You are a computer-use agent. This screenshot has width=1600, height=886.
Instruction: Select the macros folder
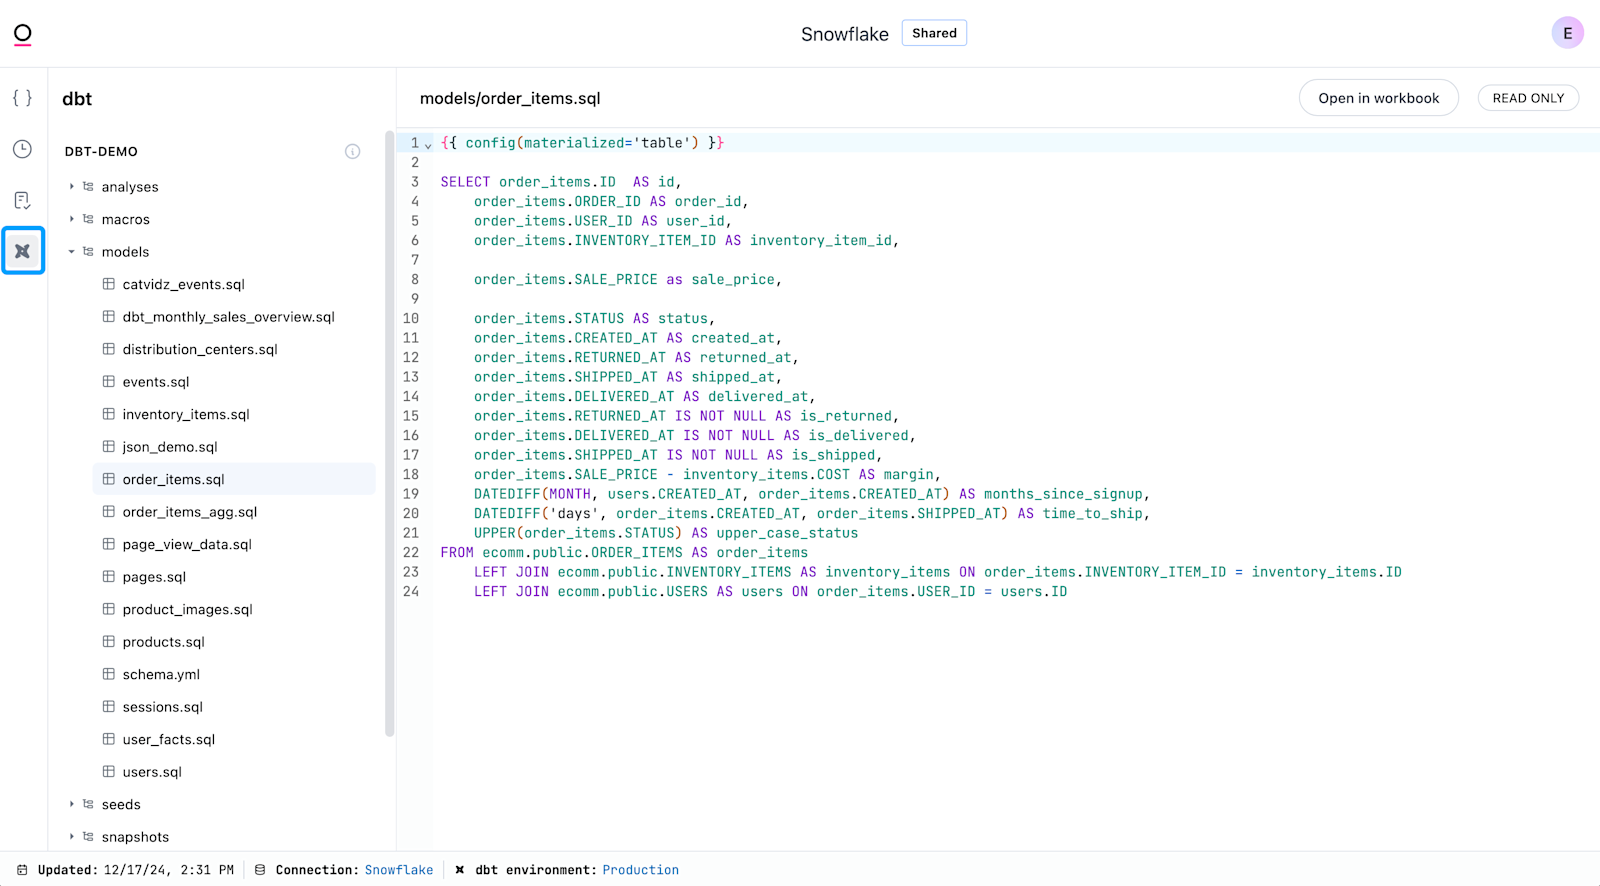[x=126, y=219]
